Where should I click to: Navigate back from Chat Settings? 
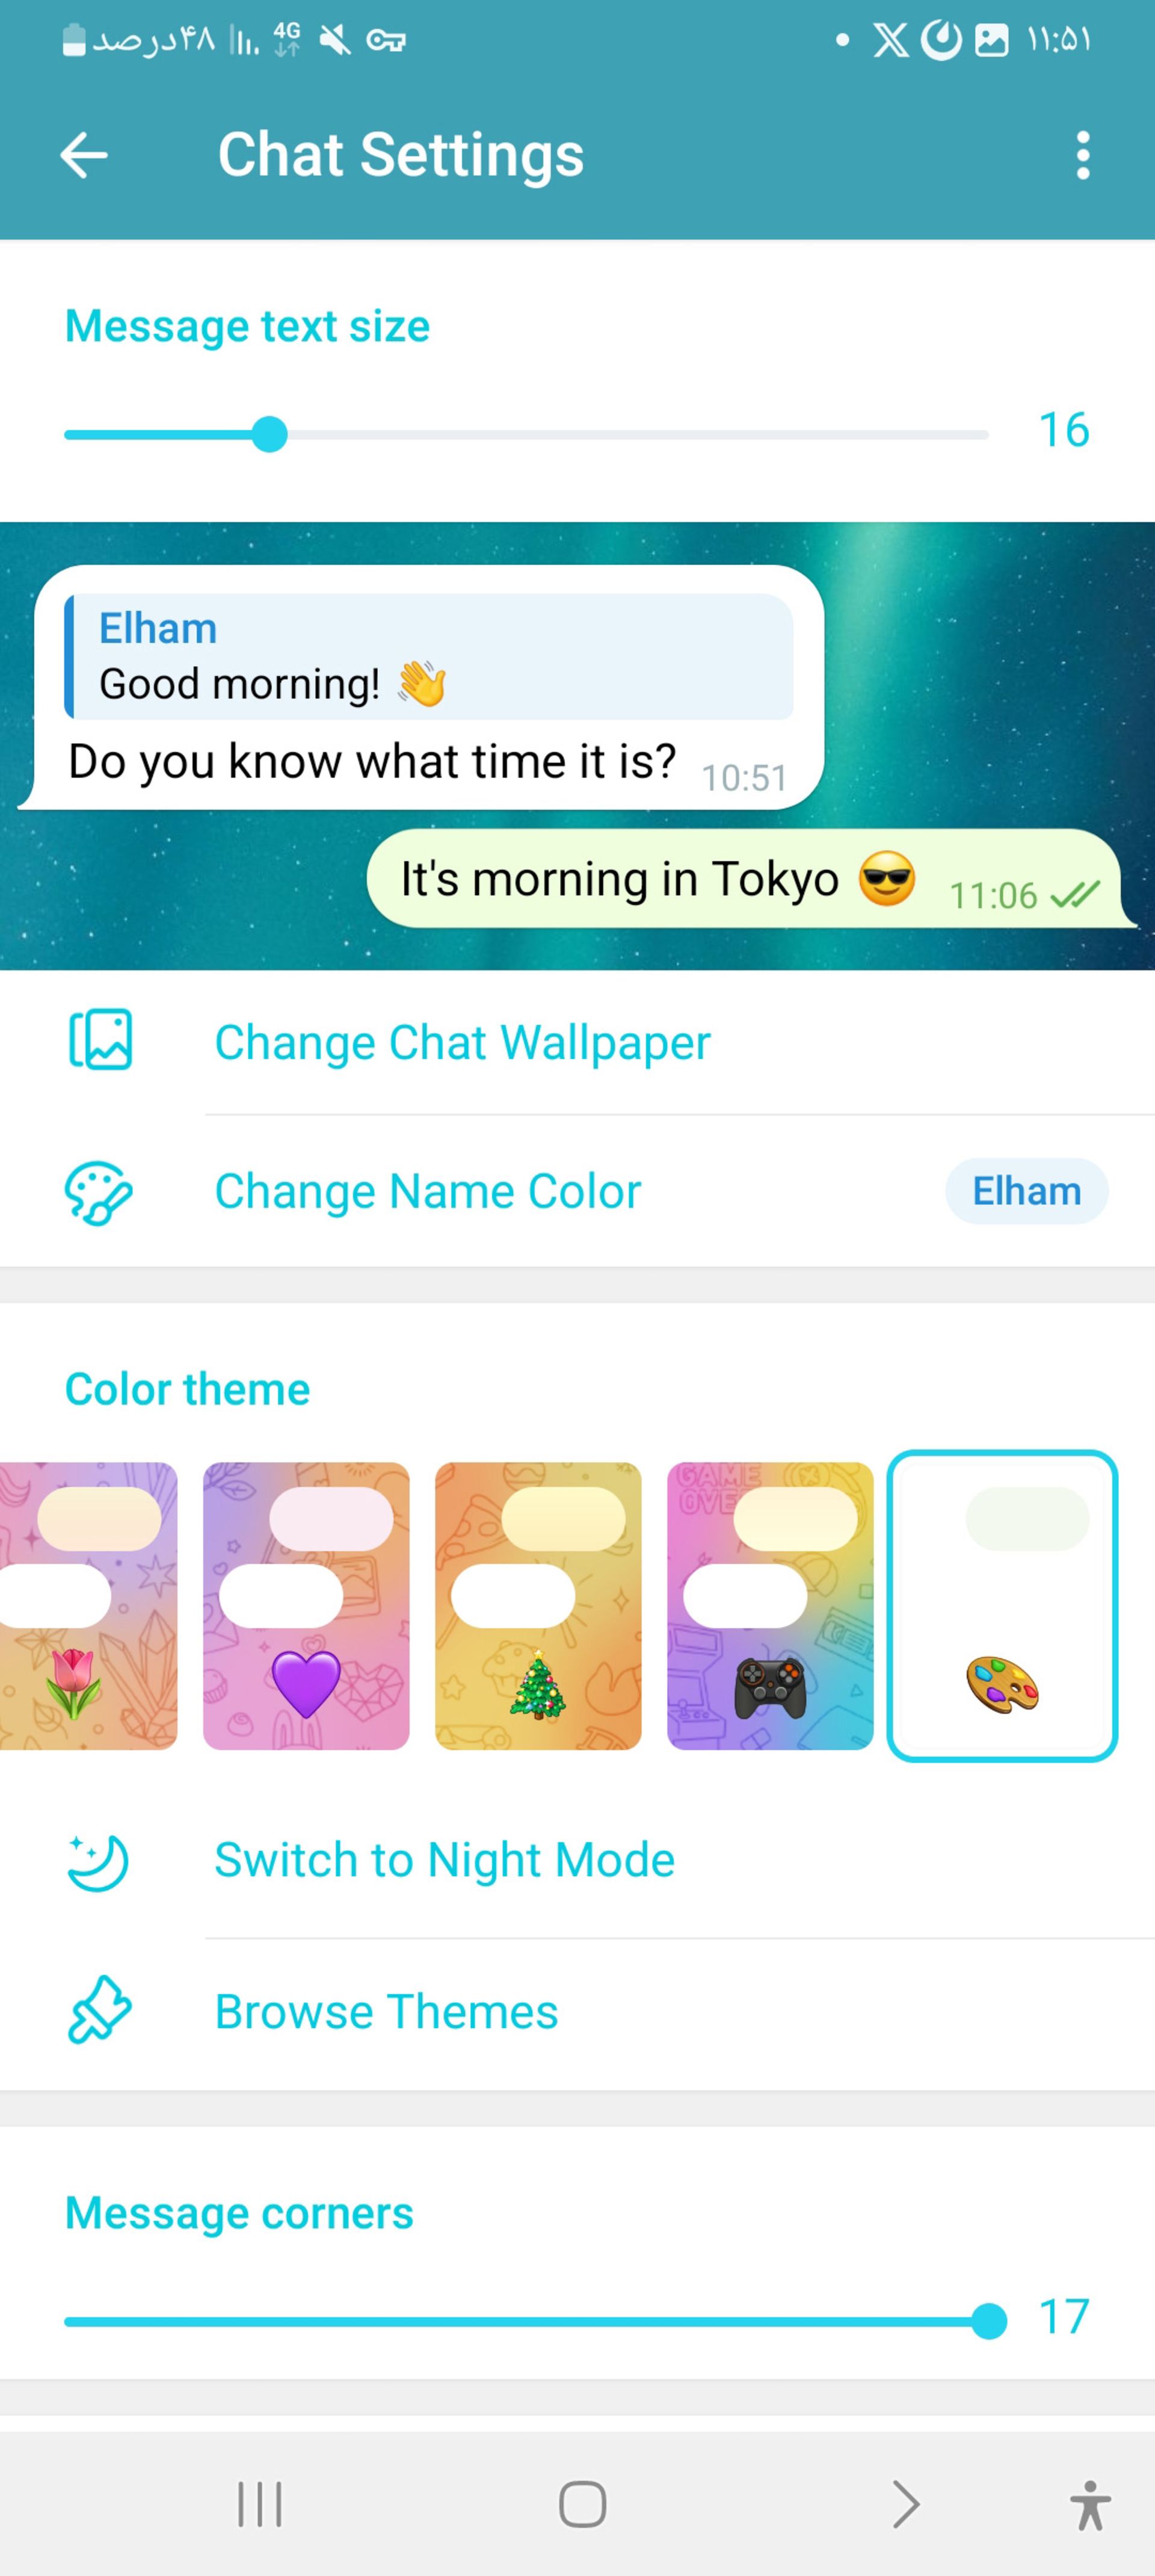[82, 155]
